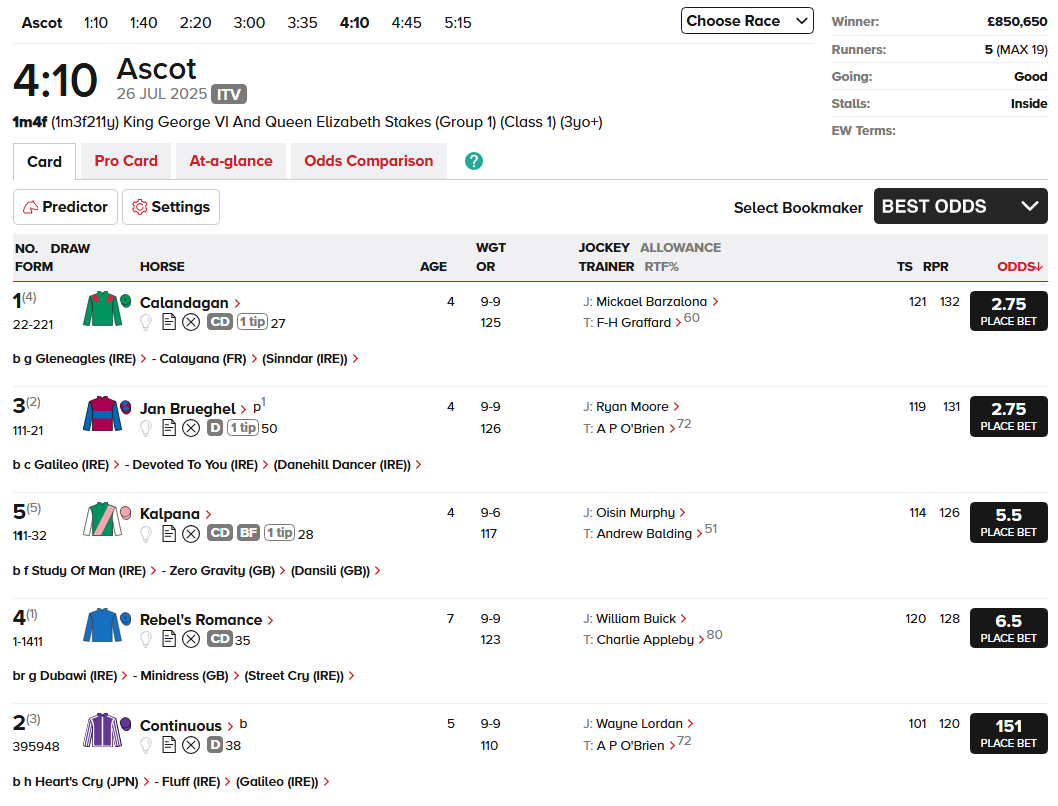This screenshot has height=806, width=1058.
Task: Open the 1 tip badge on Calandagan
Action: (252, 322)
